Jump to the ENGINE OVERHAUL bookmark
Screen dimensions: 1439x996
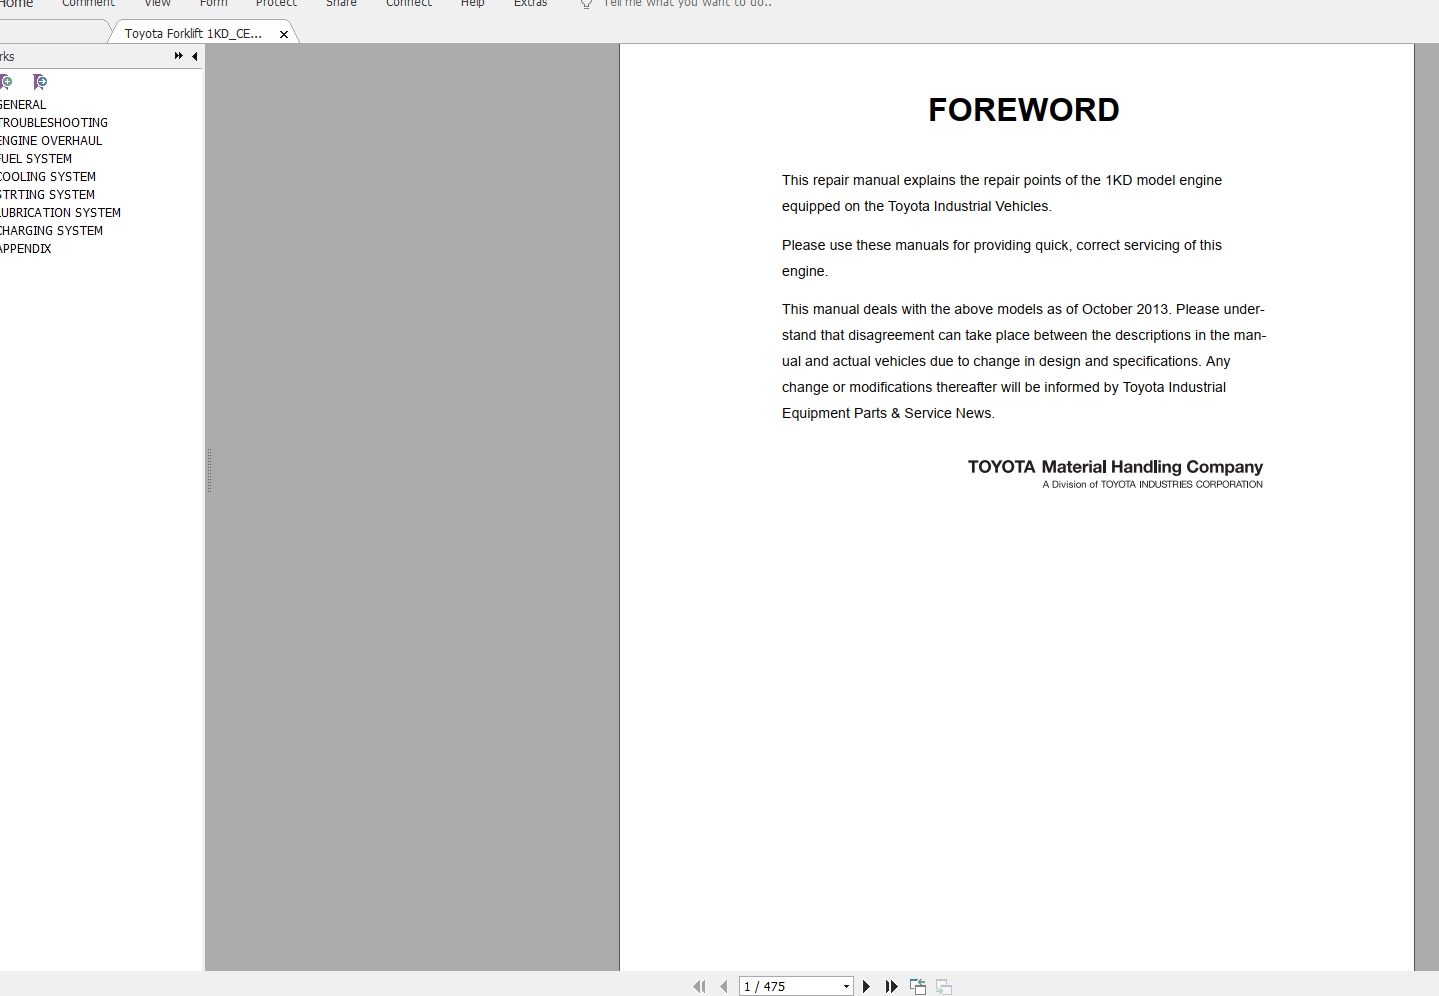51,141
